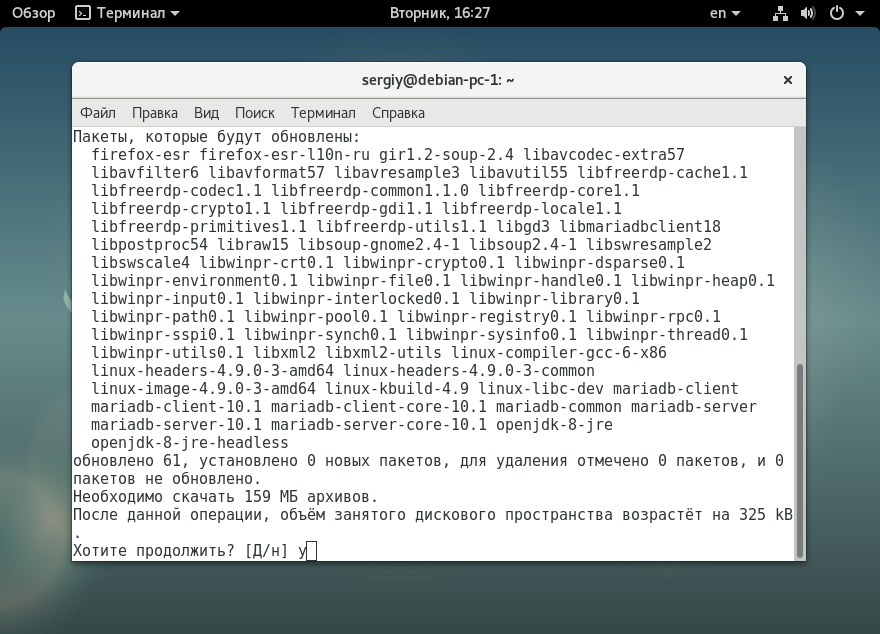Click the line Необходимо скачать 159 МБ архивов
880x634 pixels.
pos(226,497)
